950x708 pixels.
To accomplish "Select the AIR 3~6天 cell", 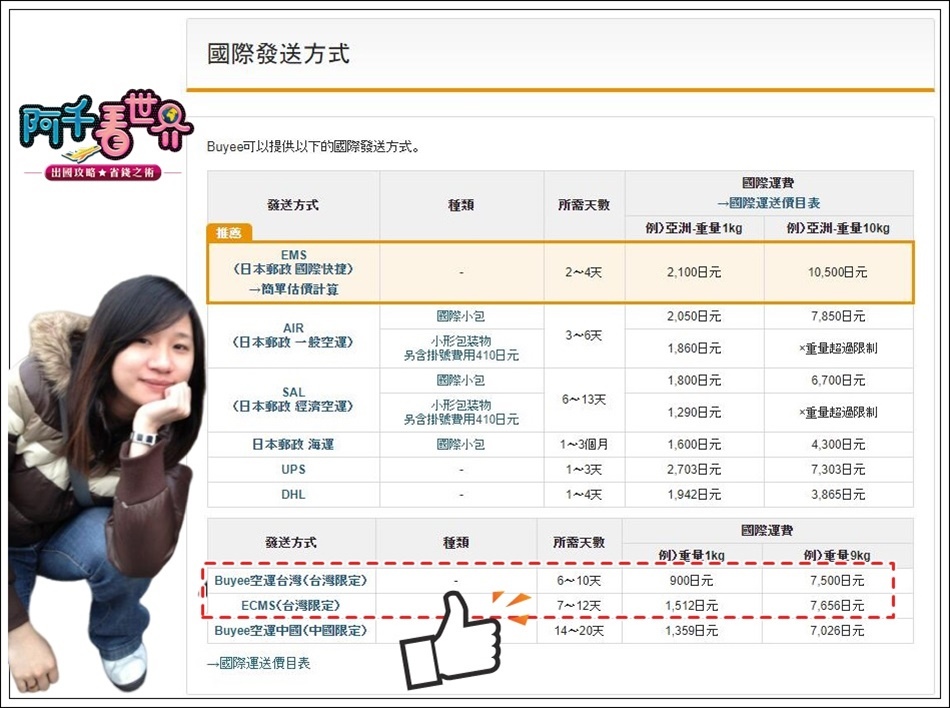I will pyautogui.click(x=584, y=336).
